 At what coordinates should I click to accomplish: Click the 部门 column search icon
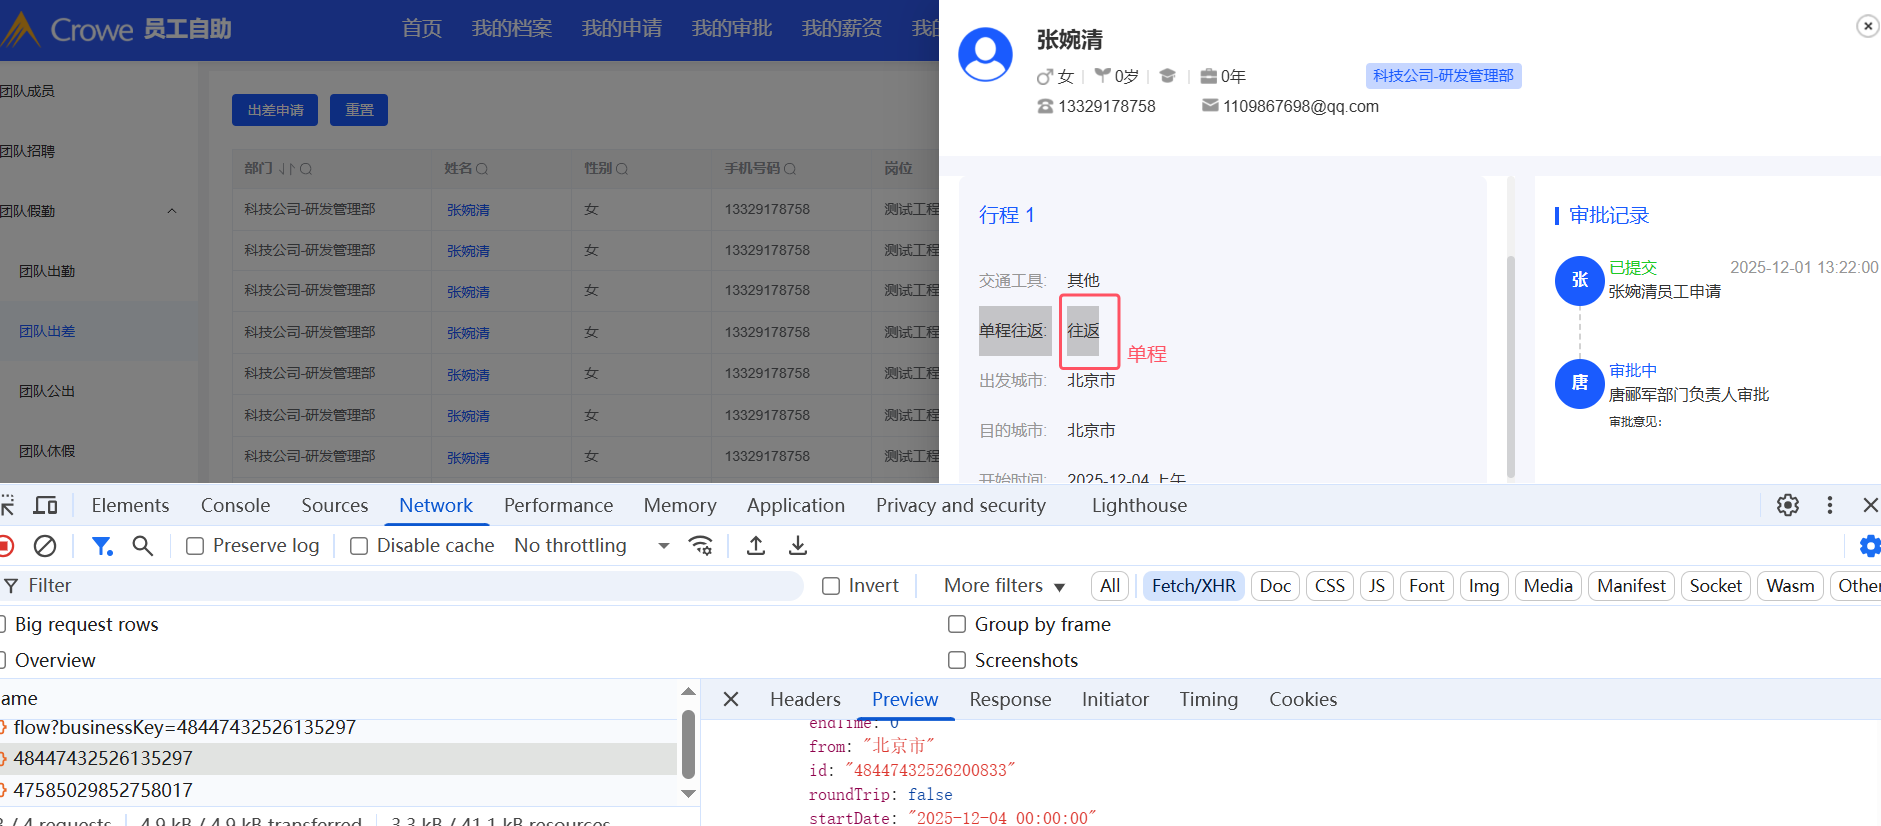click(306, 169)
